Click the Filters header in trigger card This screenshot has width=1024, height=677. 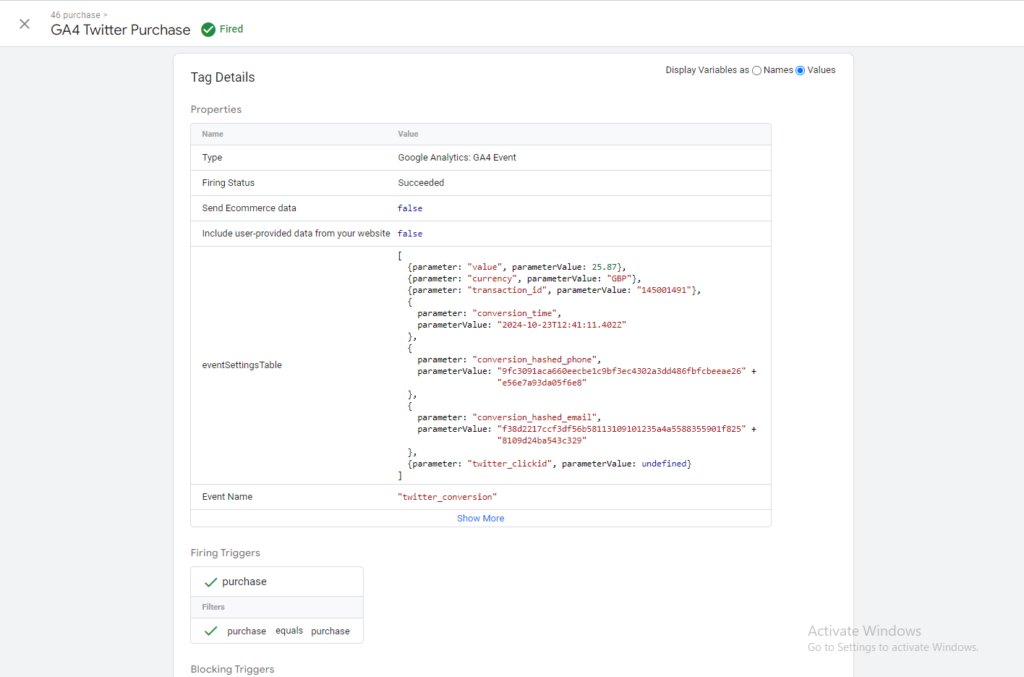coord(213,607)
